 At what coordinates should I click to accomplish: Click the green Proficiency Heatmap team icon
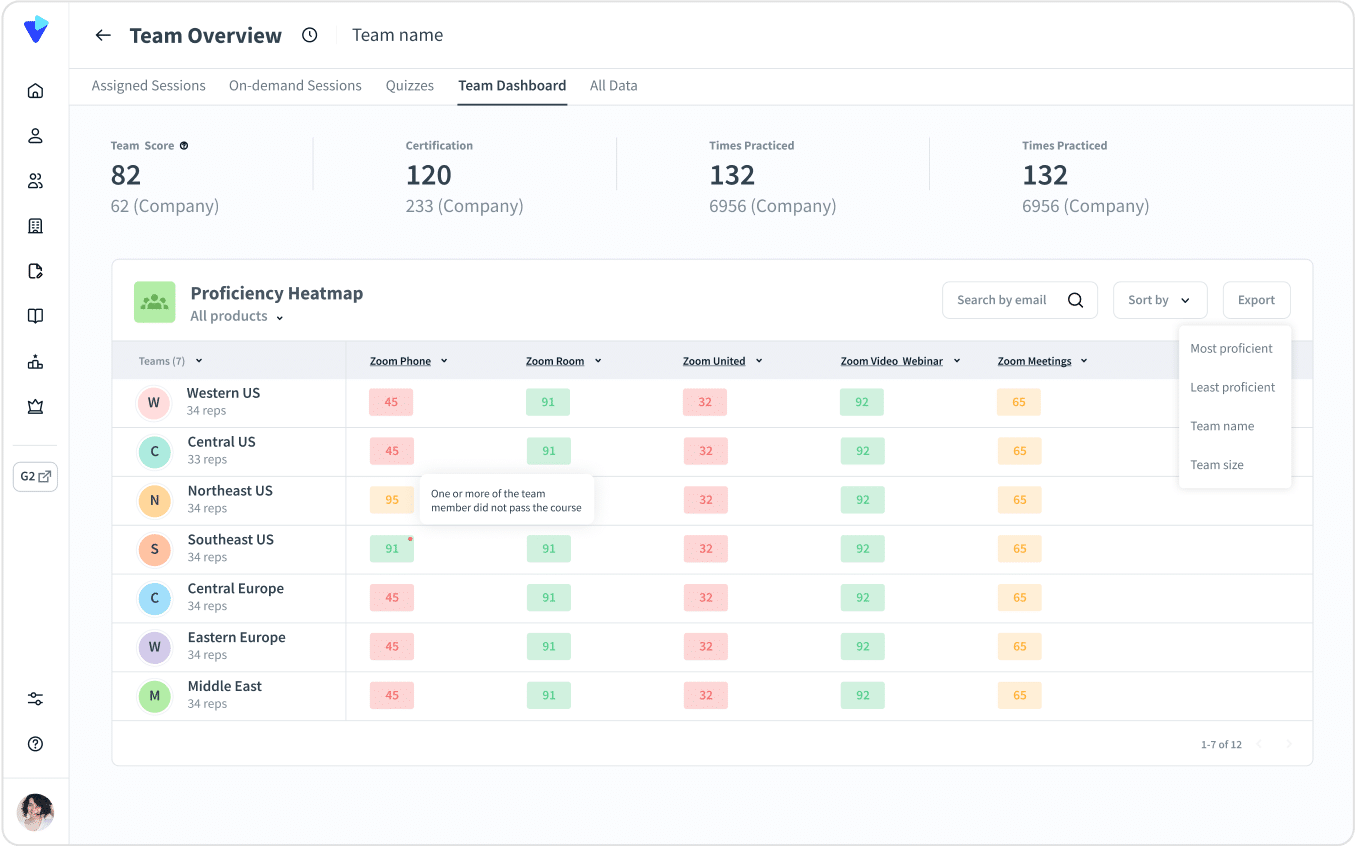coord(155,302)
